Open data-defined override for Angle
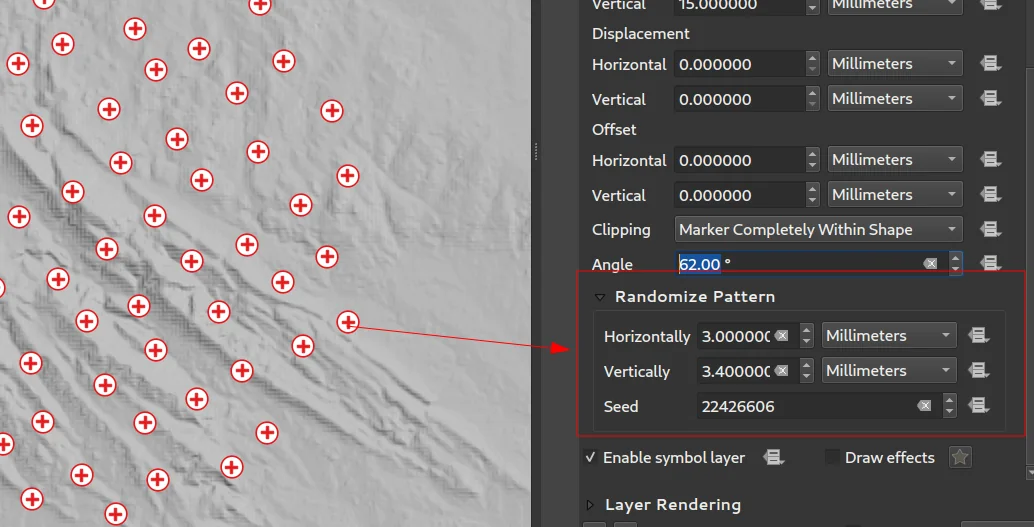This screenshot has height=527, width=1034. 990,264
